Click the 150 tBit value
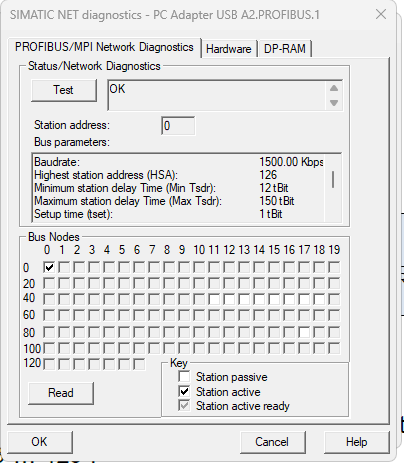 coord(277,201)
